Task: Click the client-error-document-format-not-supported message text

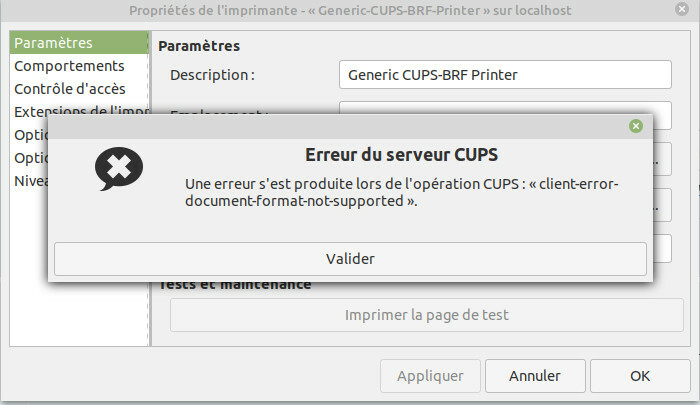Action: click(401, 192)
